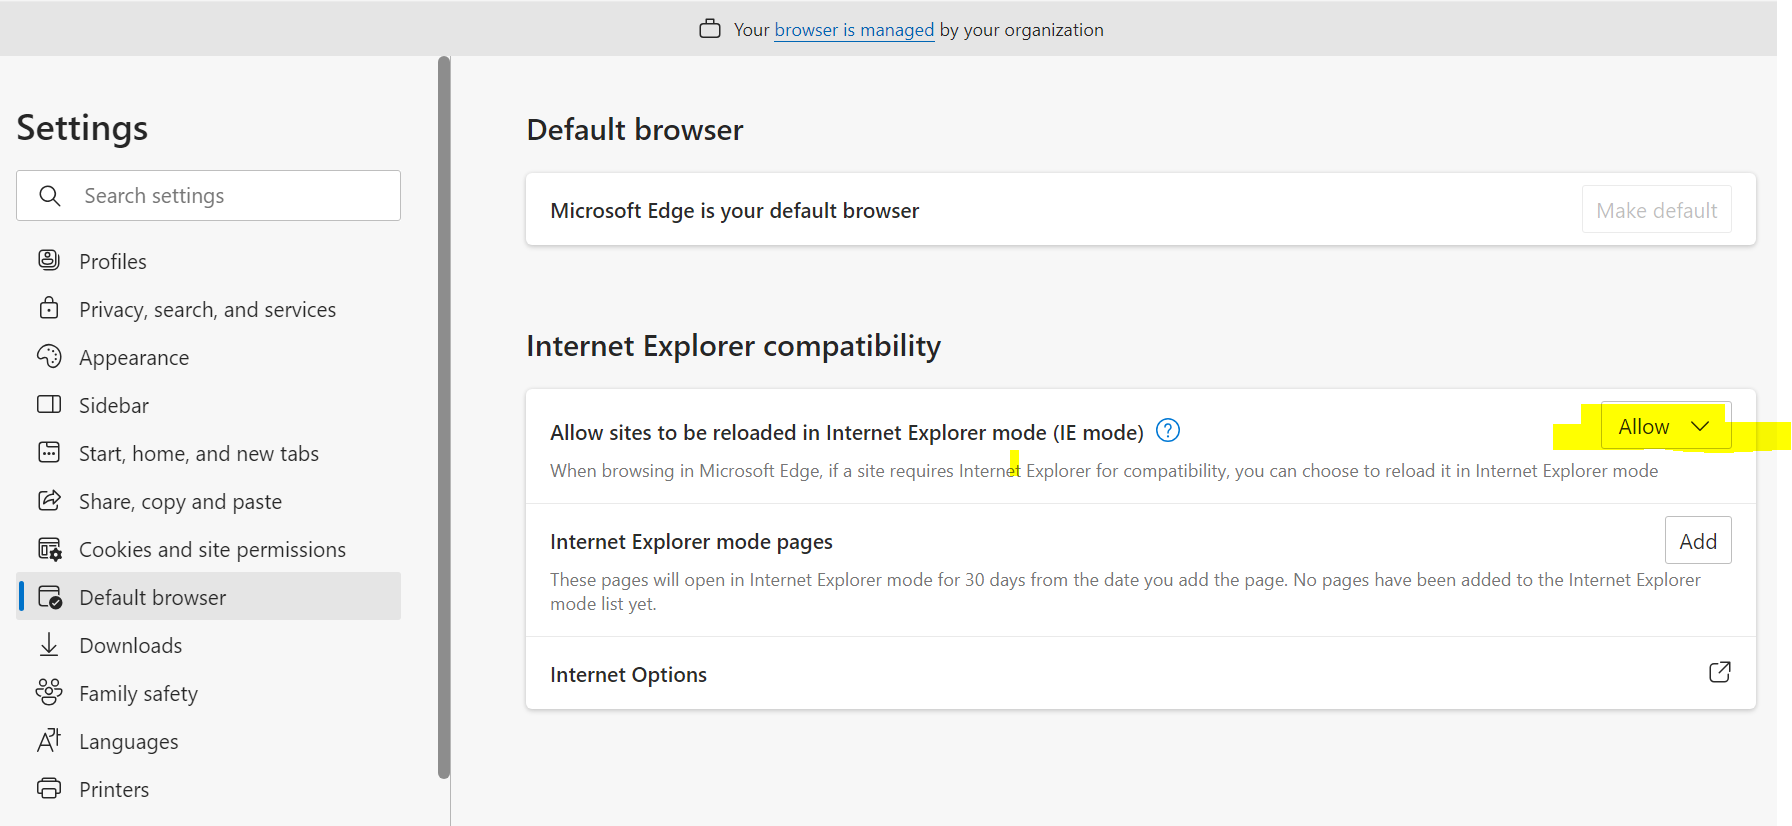Click the Downloads arrow icon
Image resolution: width=1792 pixels, height=826 pixels.
pos(49,645)
